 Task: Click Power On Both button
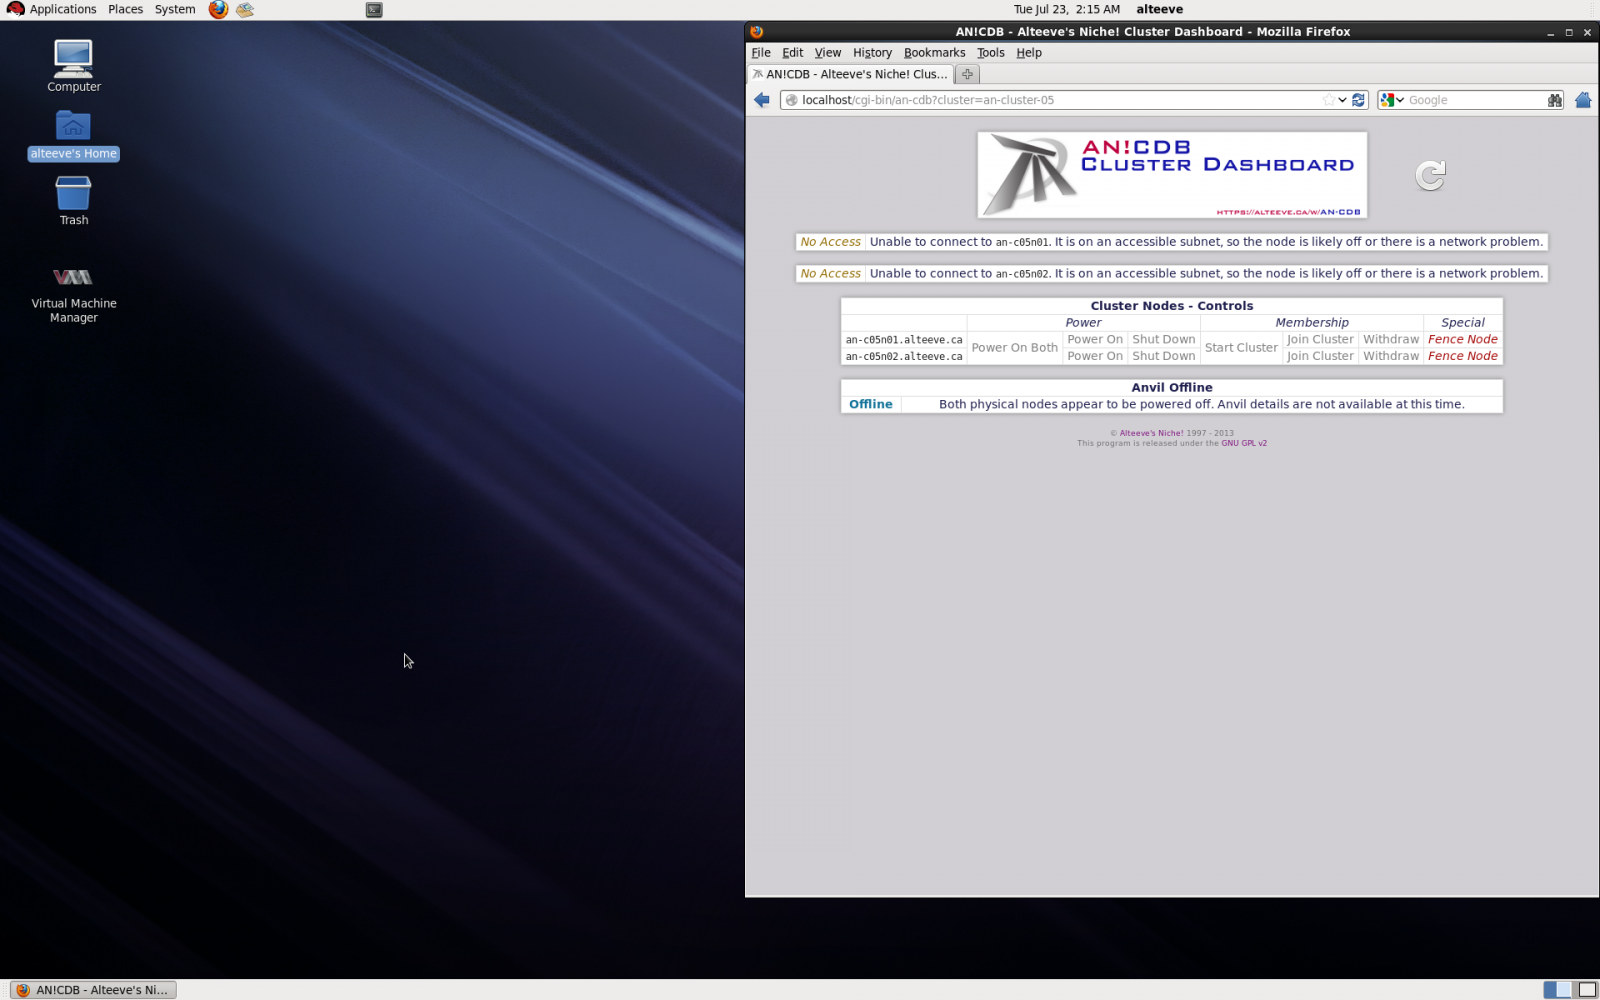1014,348
